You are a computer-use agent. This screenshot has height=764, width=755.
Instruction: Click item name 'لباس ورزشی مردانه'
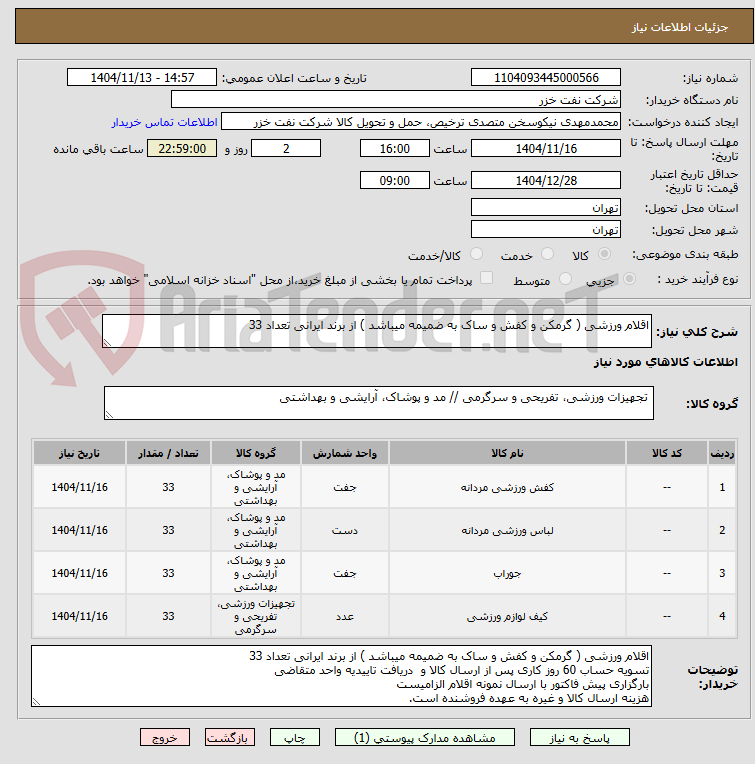[x=507, y=530]
